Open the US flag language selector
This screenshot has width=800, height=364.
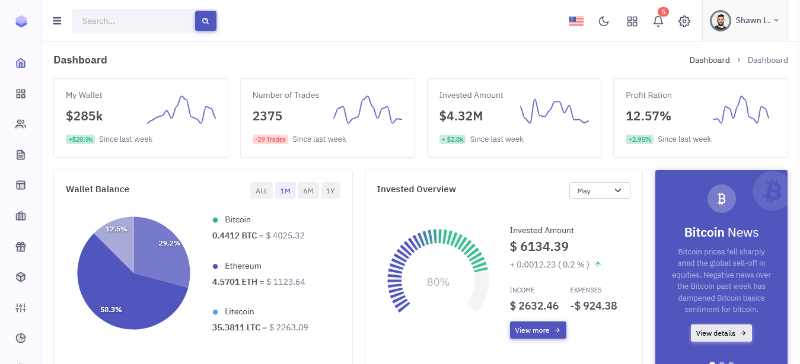click(576, 21)
